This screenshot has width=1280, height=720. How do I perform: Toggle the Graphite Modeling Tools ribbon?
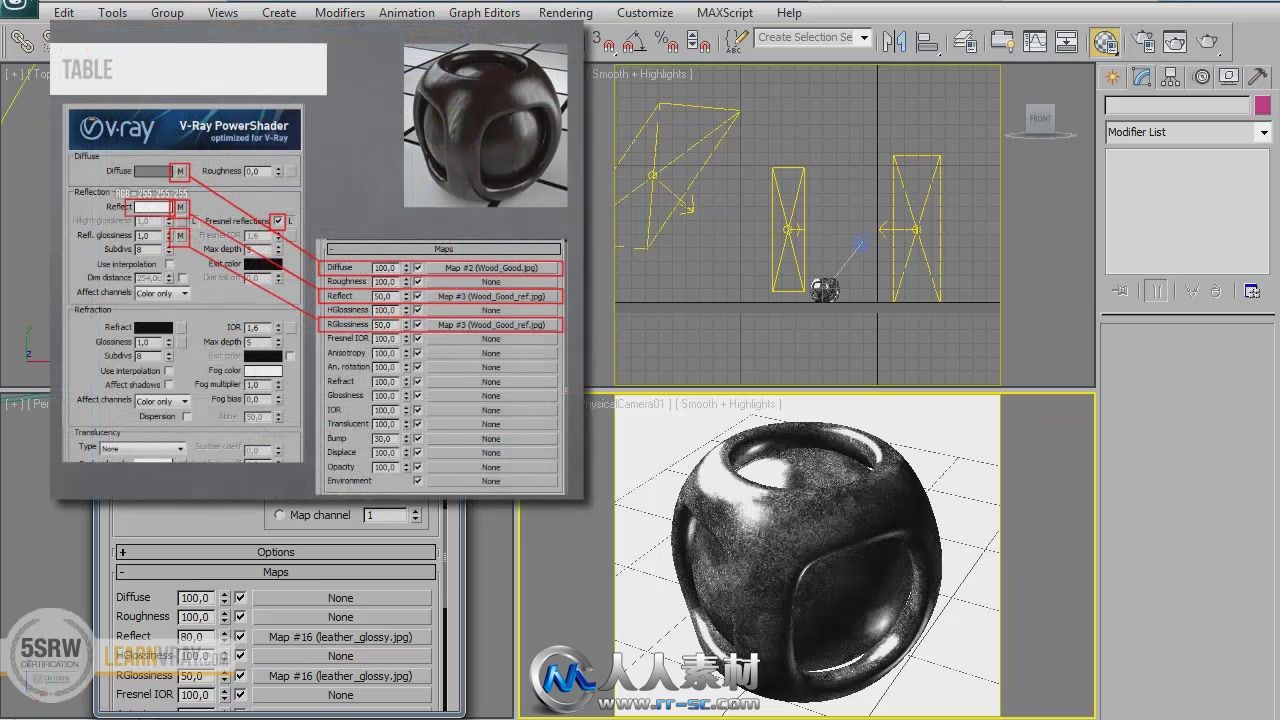coord(1002,41)
